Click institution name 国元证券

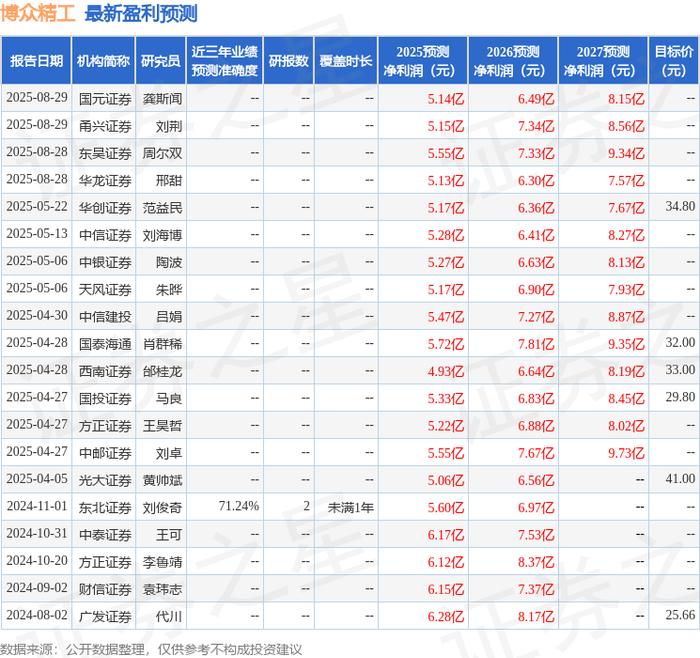105,99
